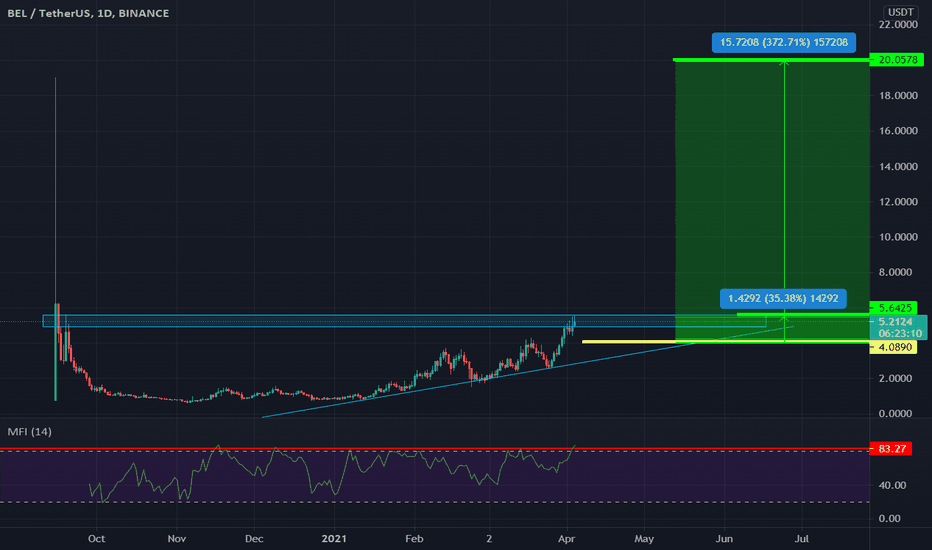Select the 5.6425 green price label

(895, 307)
